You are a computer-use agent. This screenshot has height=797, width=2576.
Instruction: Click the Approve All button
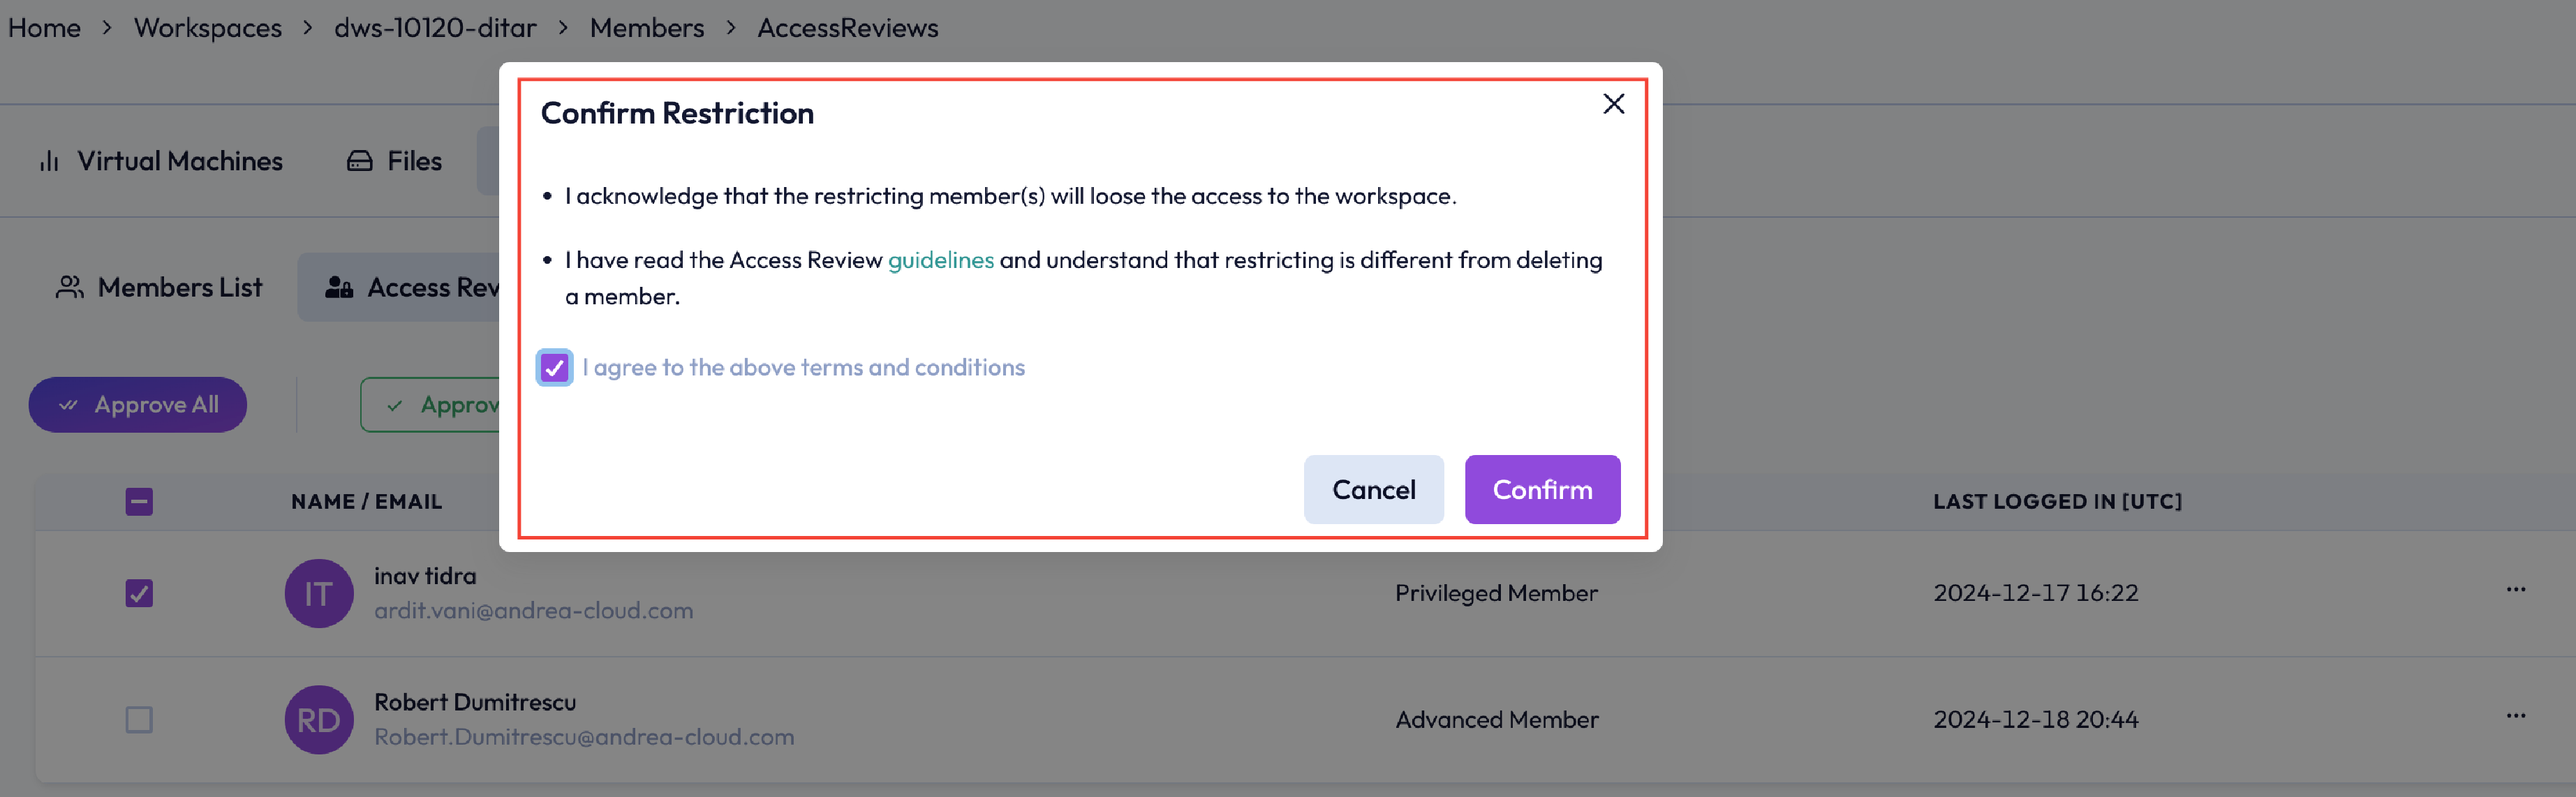(138, 405)
